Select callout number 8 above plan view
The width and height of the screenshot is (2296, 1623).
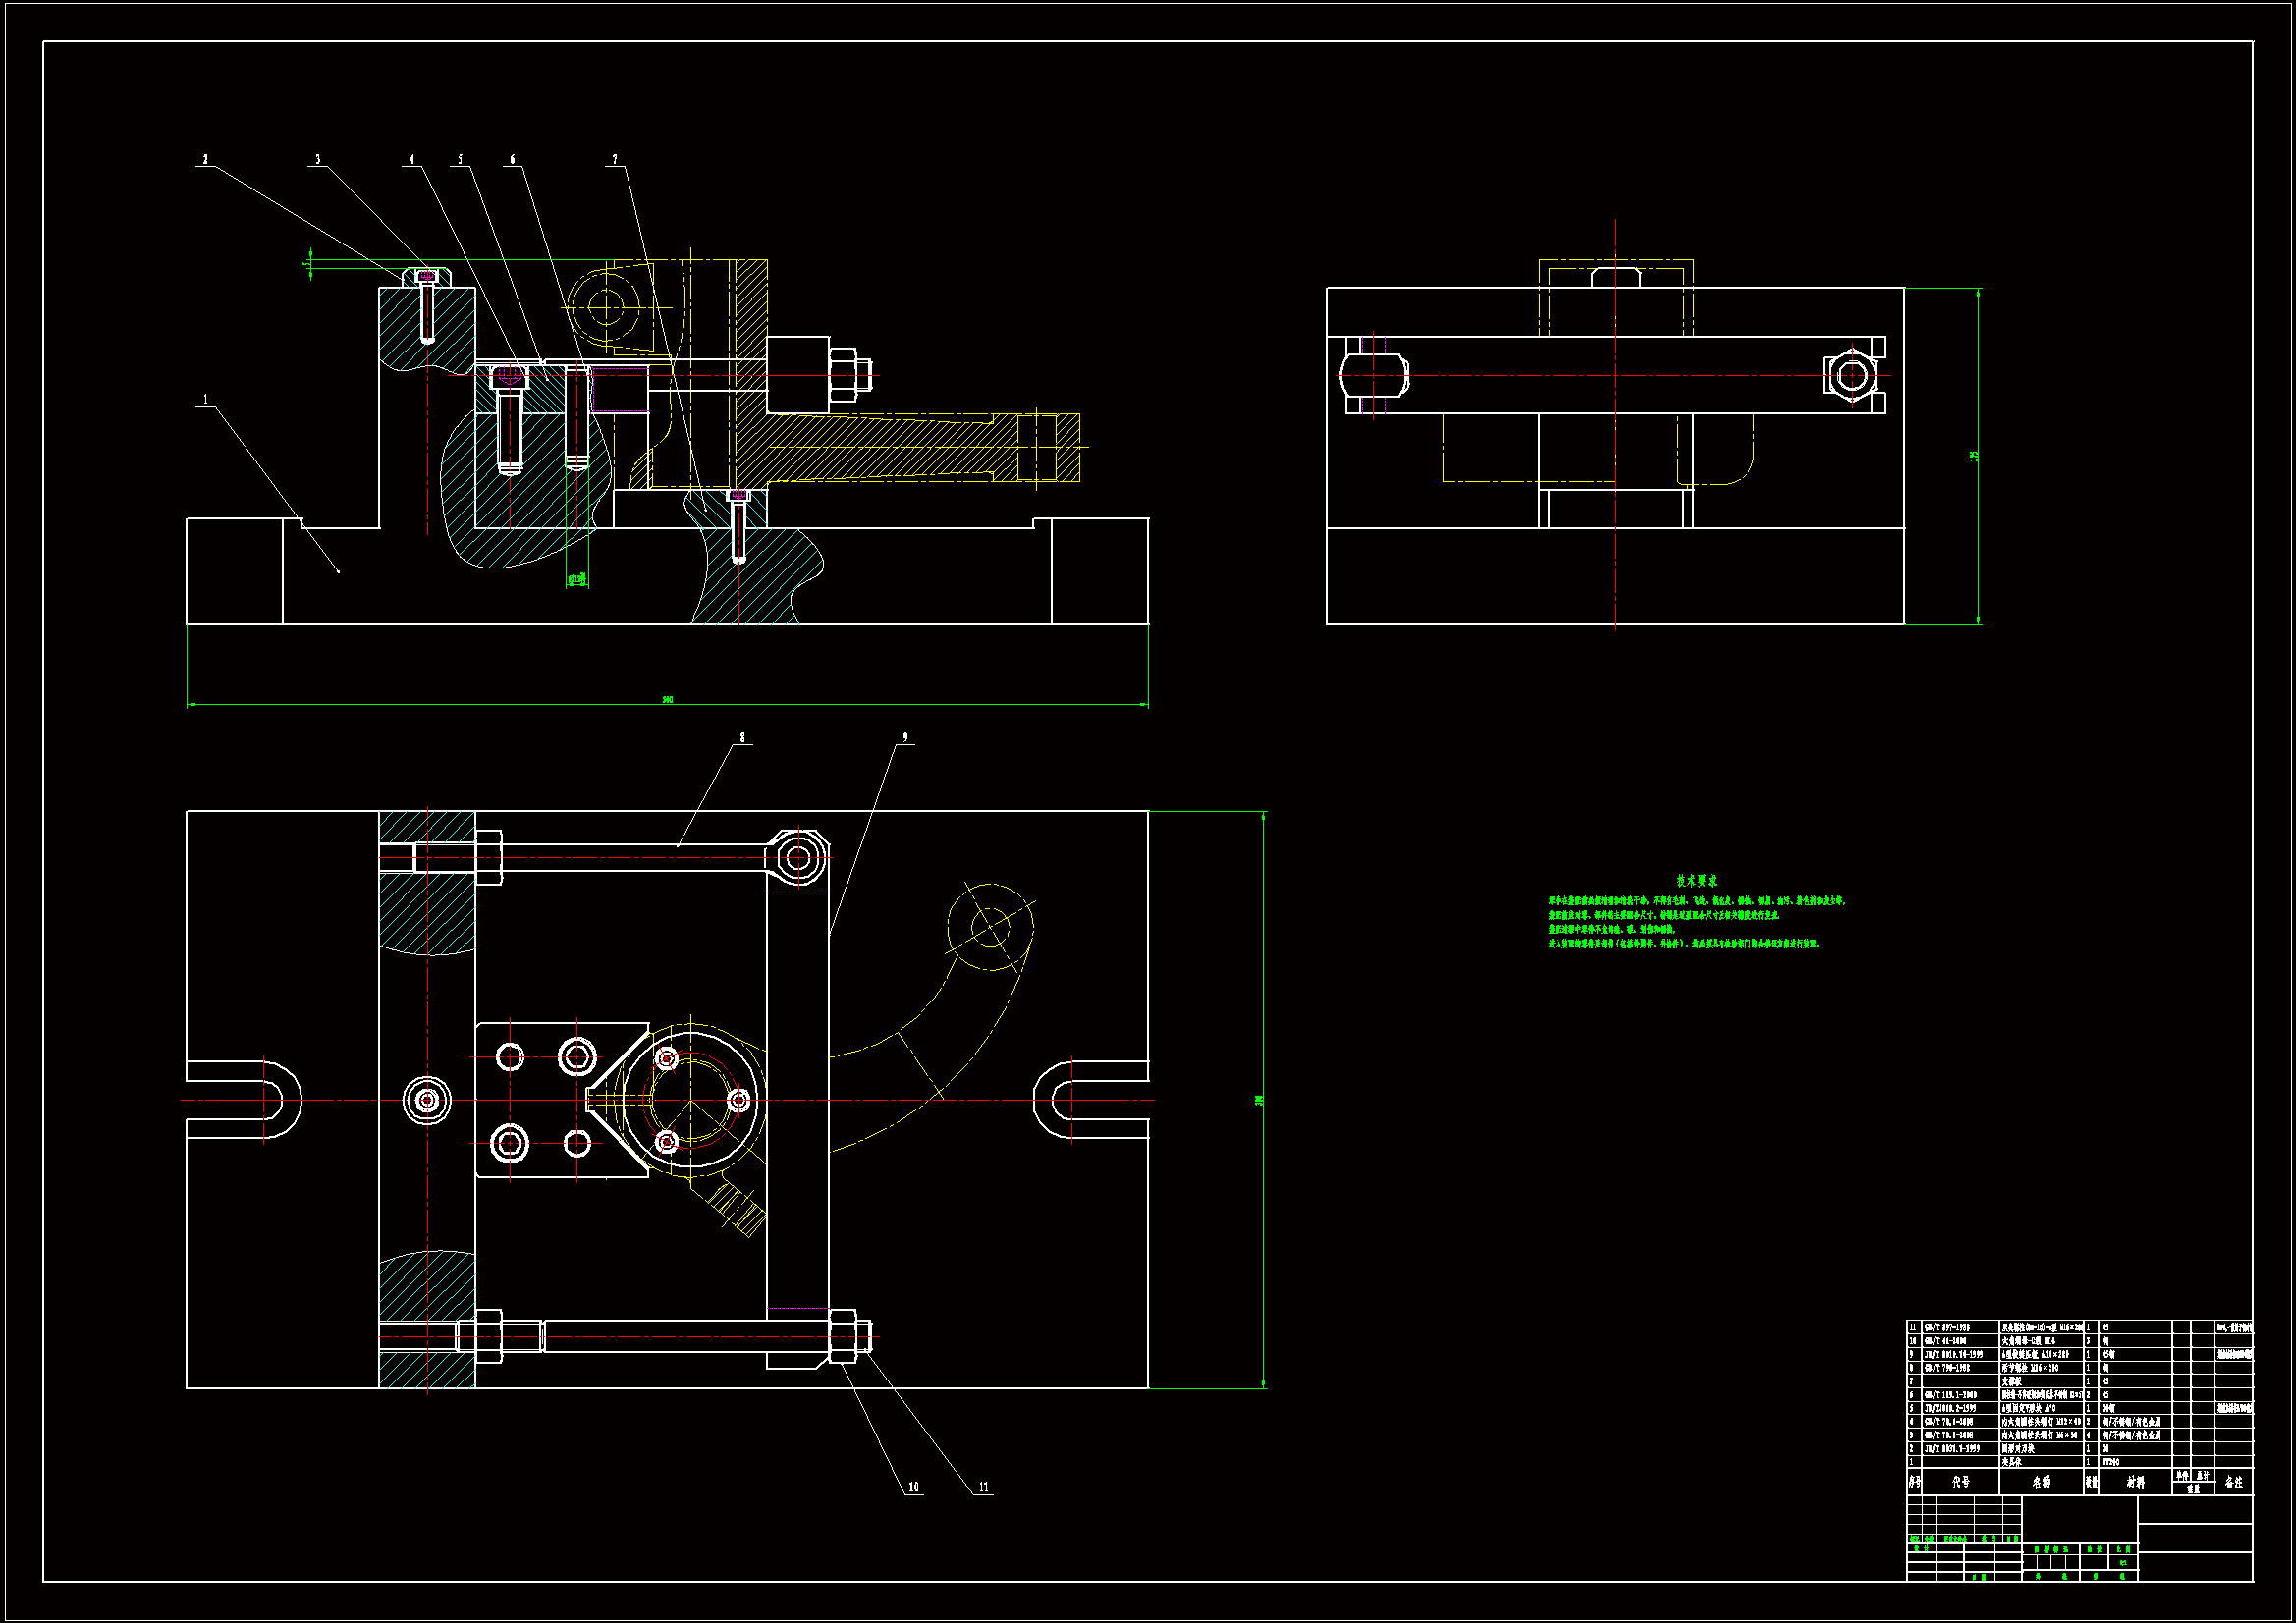coord(741,738)
